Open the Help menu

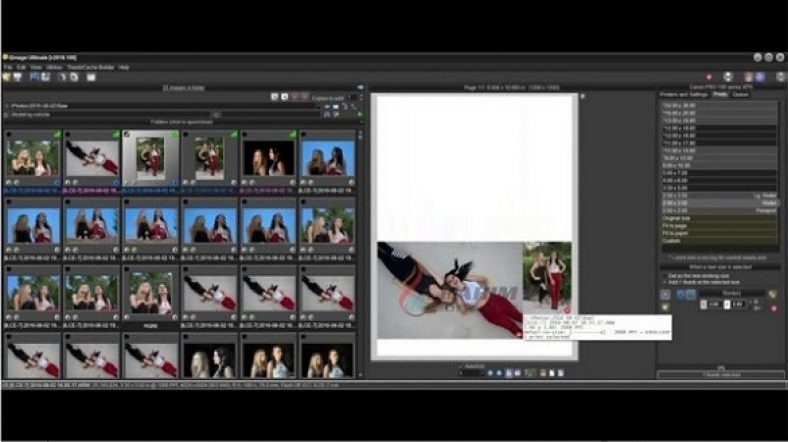coord(124,67)
